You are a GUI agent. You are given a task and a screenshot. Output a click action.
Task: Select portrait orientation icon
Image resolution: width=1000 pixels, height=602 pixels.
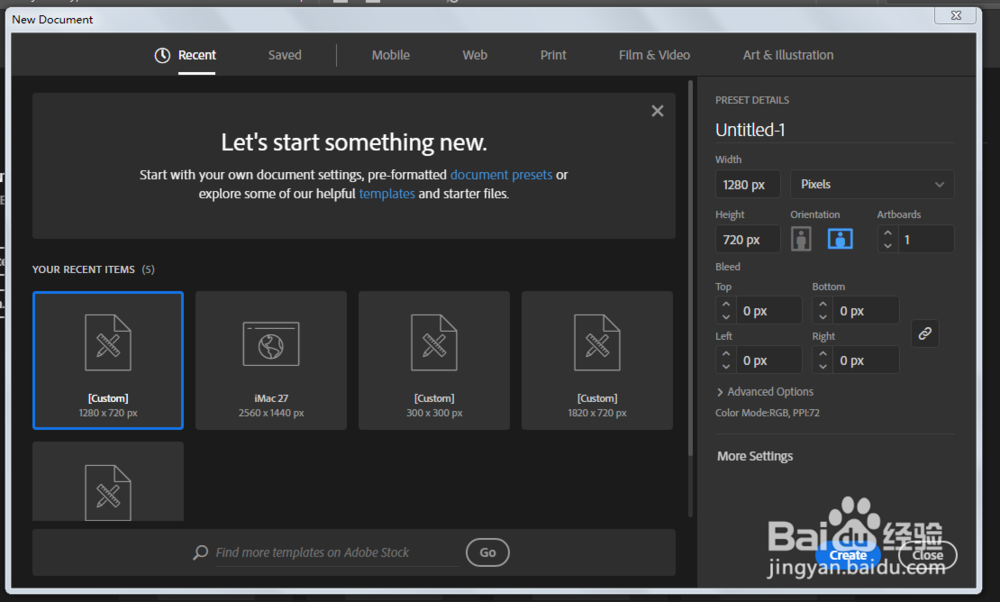(x=801, y=239)
